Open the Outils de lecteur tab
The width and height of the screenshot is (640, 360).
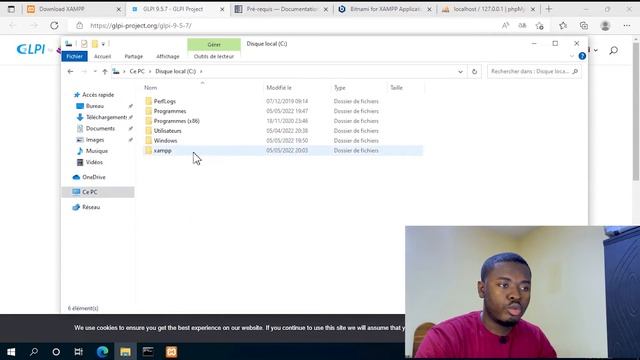(214, 56)
